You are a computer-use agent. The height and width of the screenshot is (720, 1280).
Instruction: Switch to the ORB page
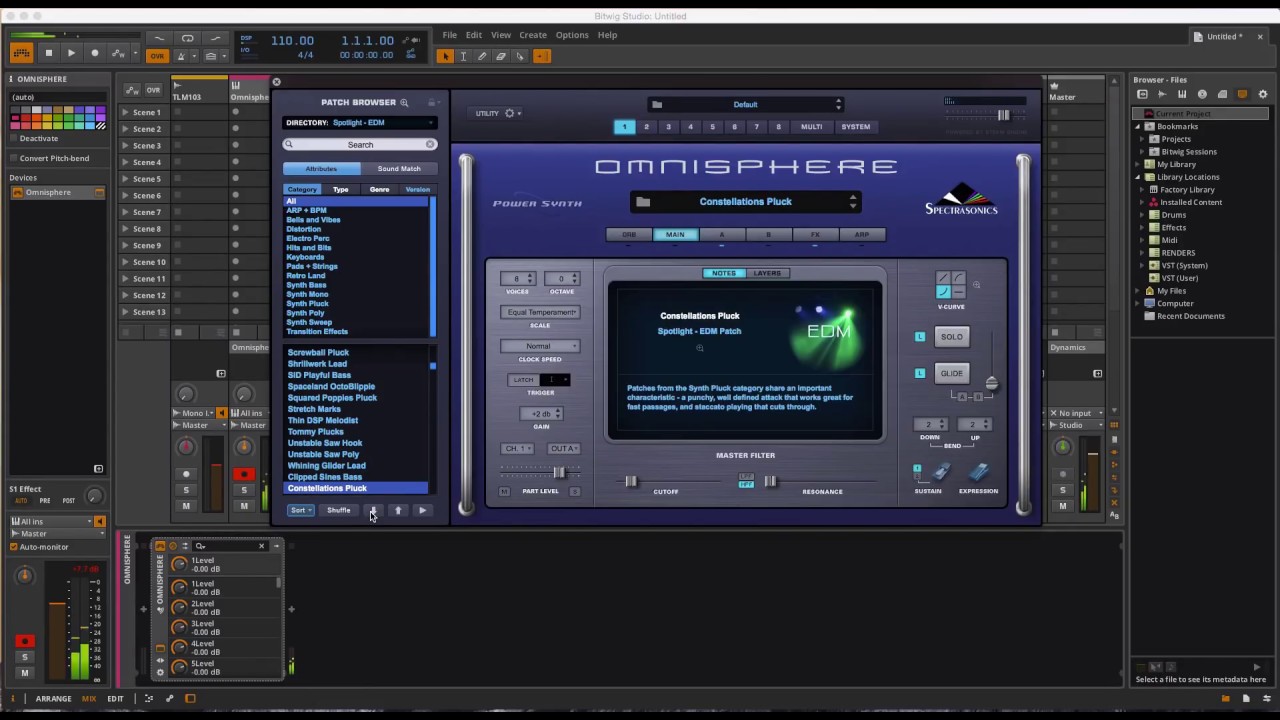[x=629, y=235]
